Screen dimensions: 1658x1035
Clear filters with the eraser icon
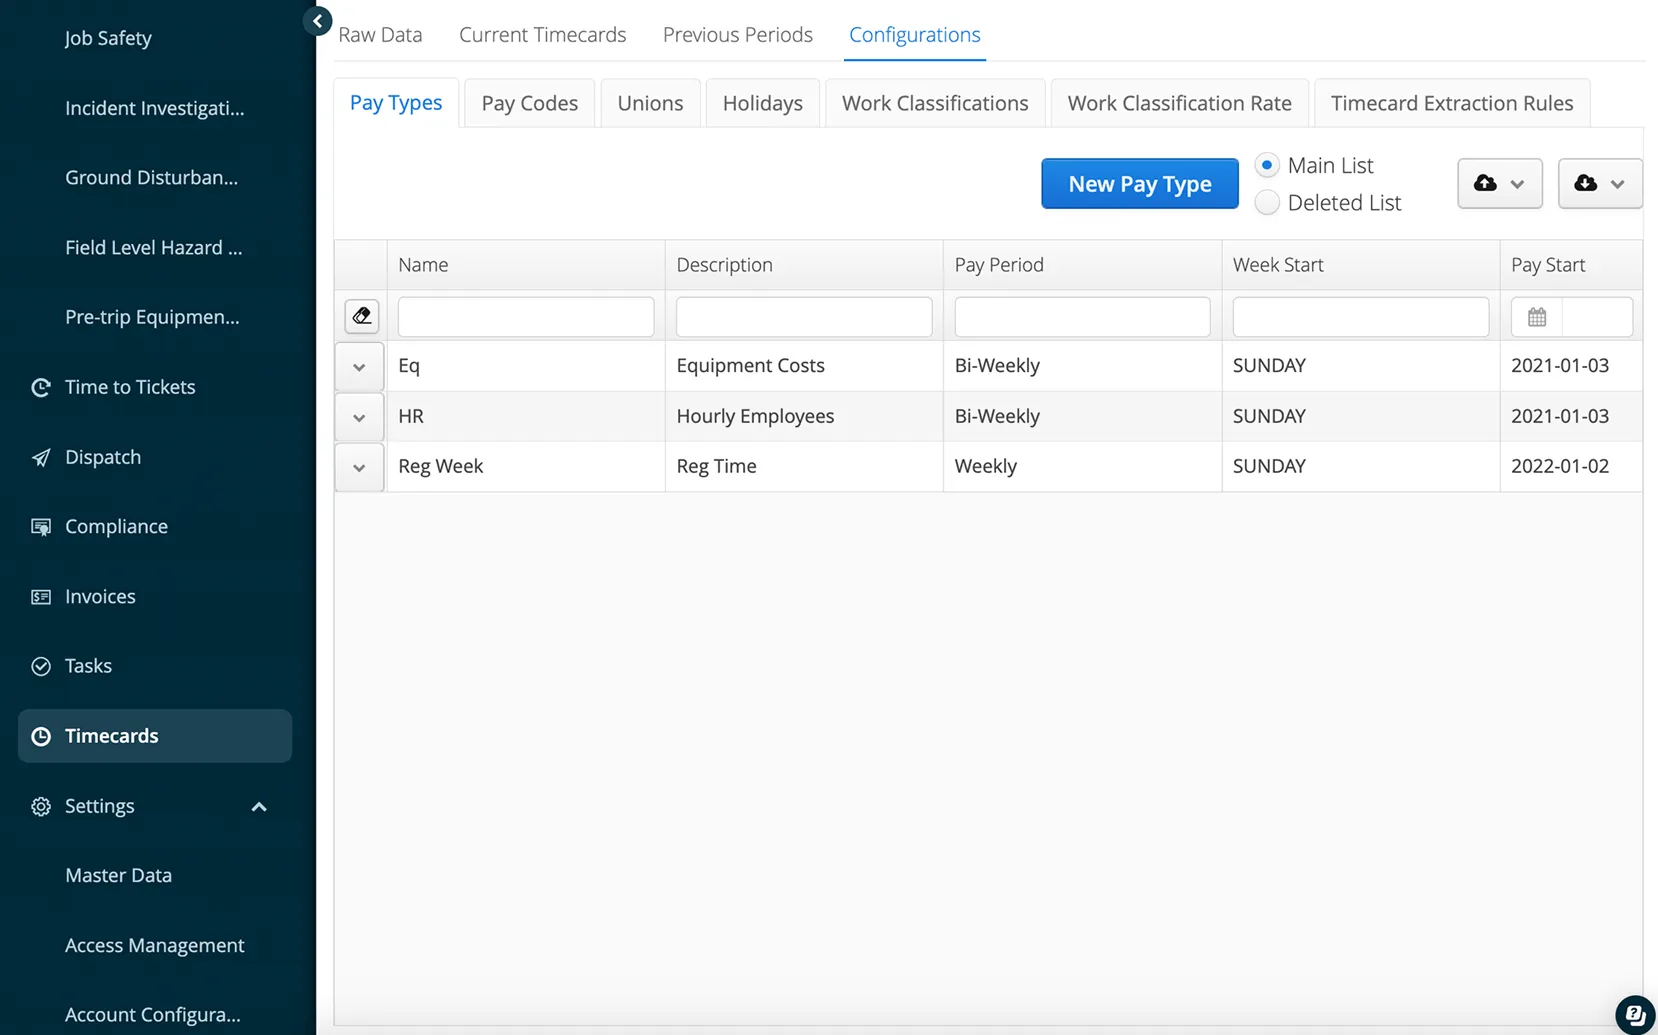[361, 316]
